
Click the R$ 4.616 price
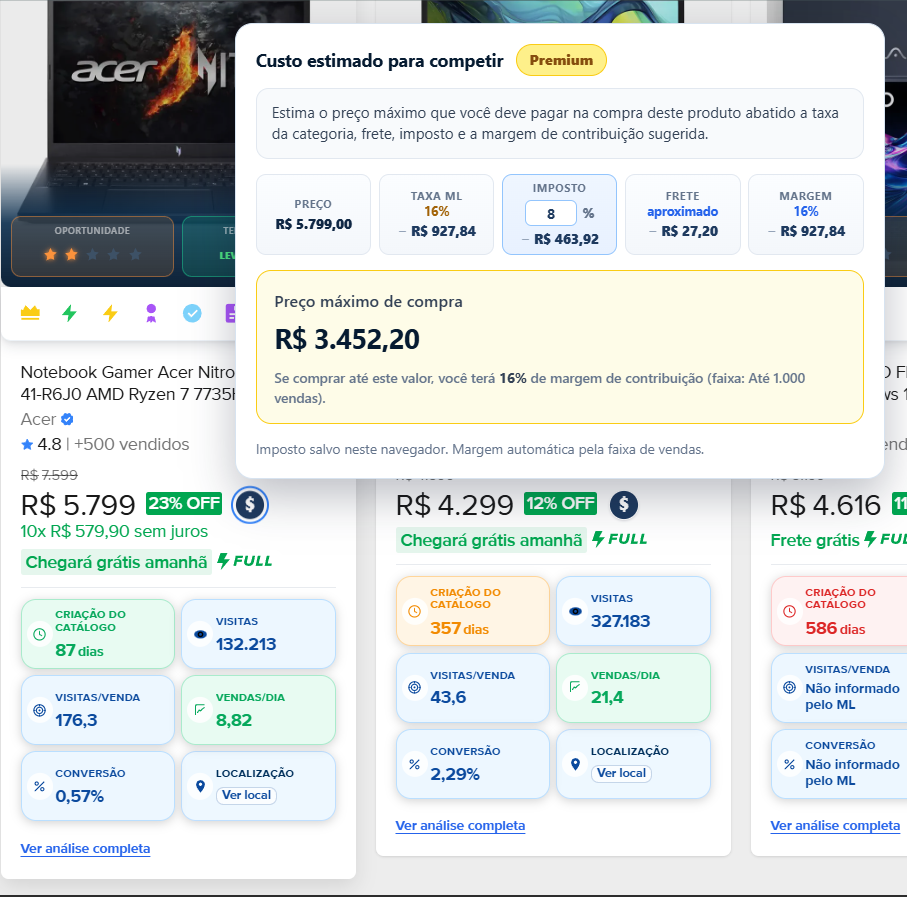pos(825,505)
